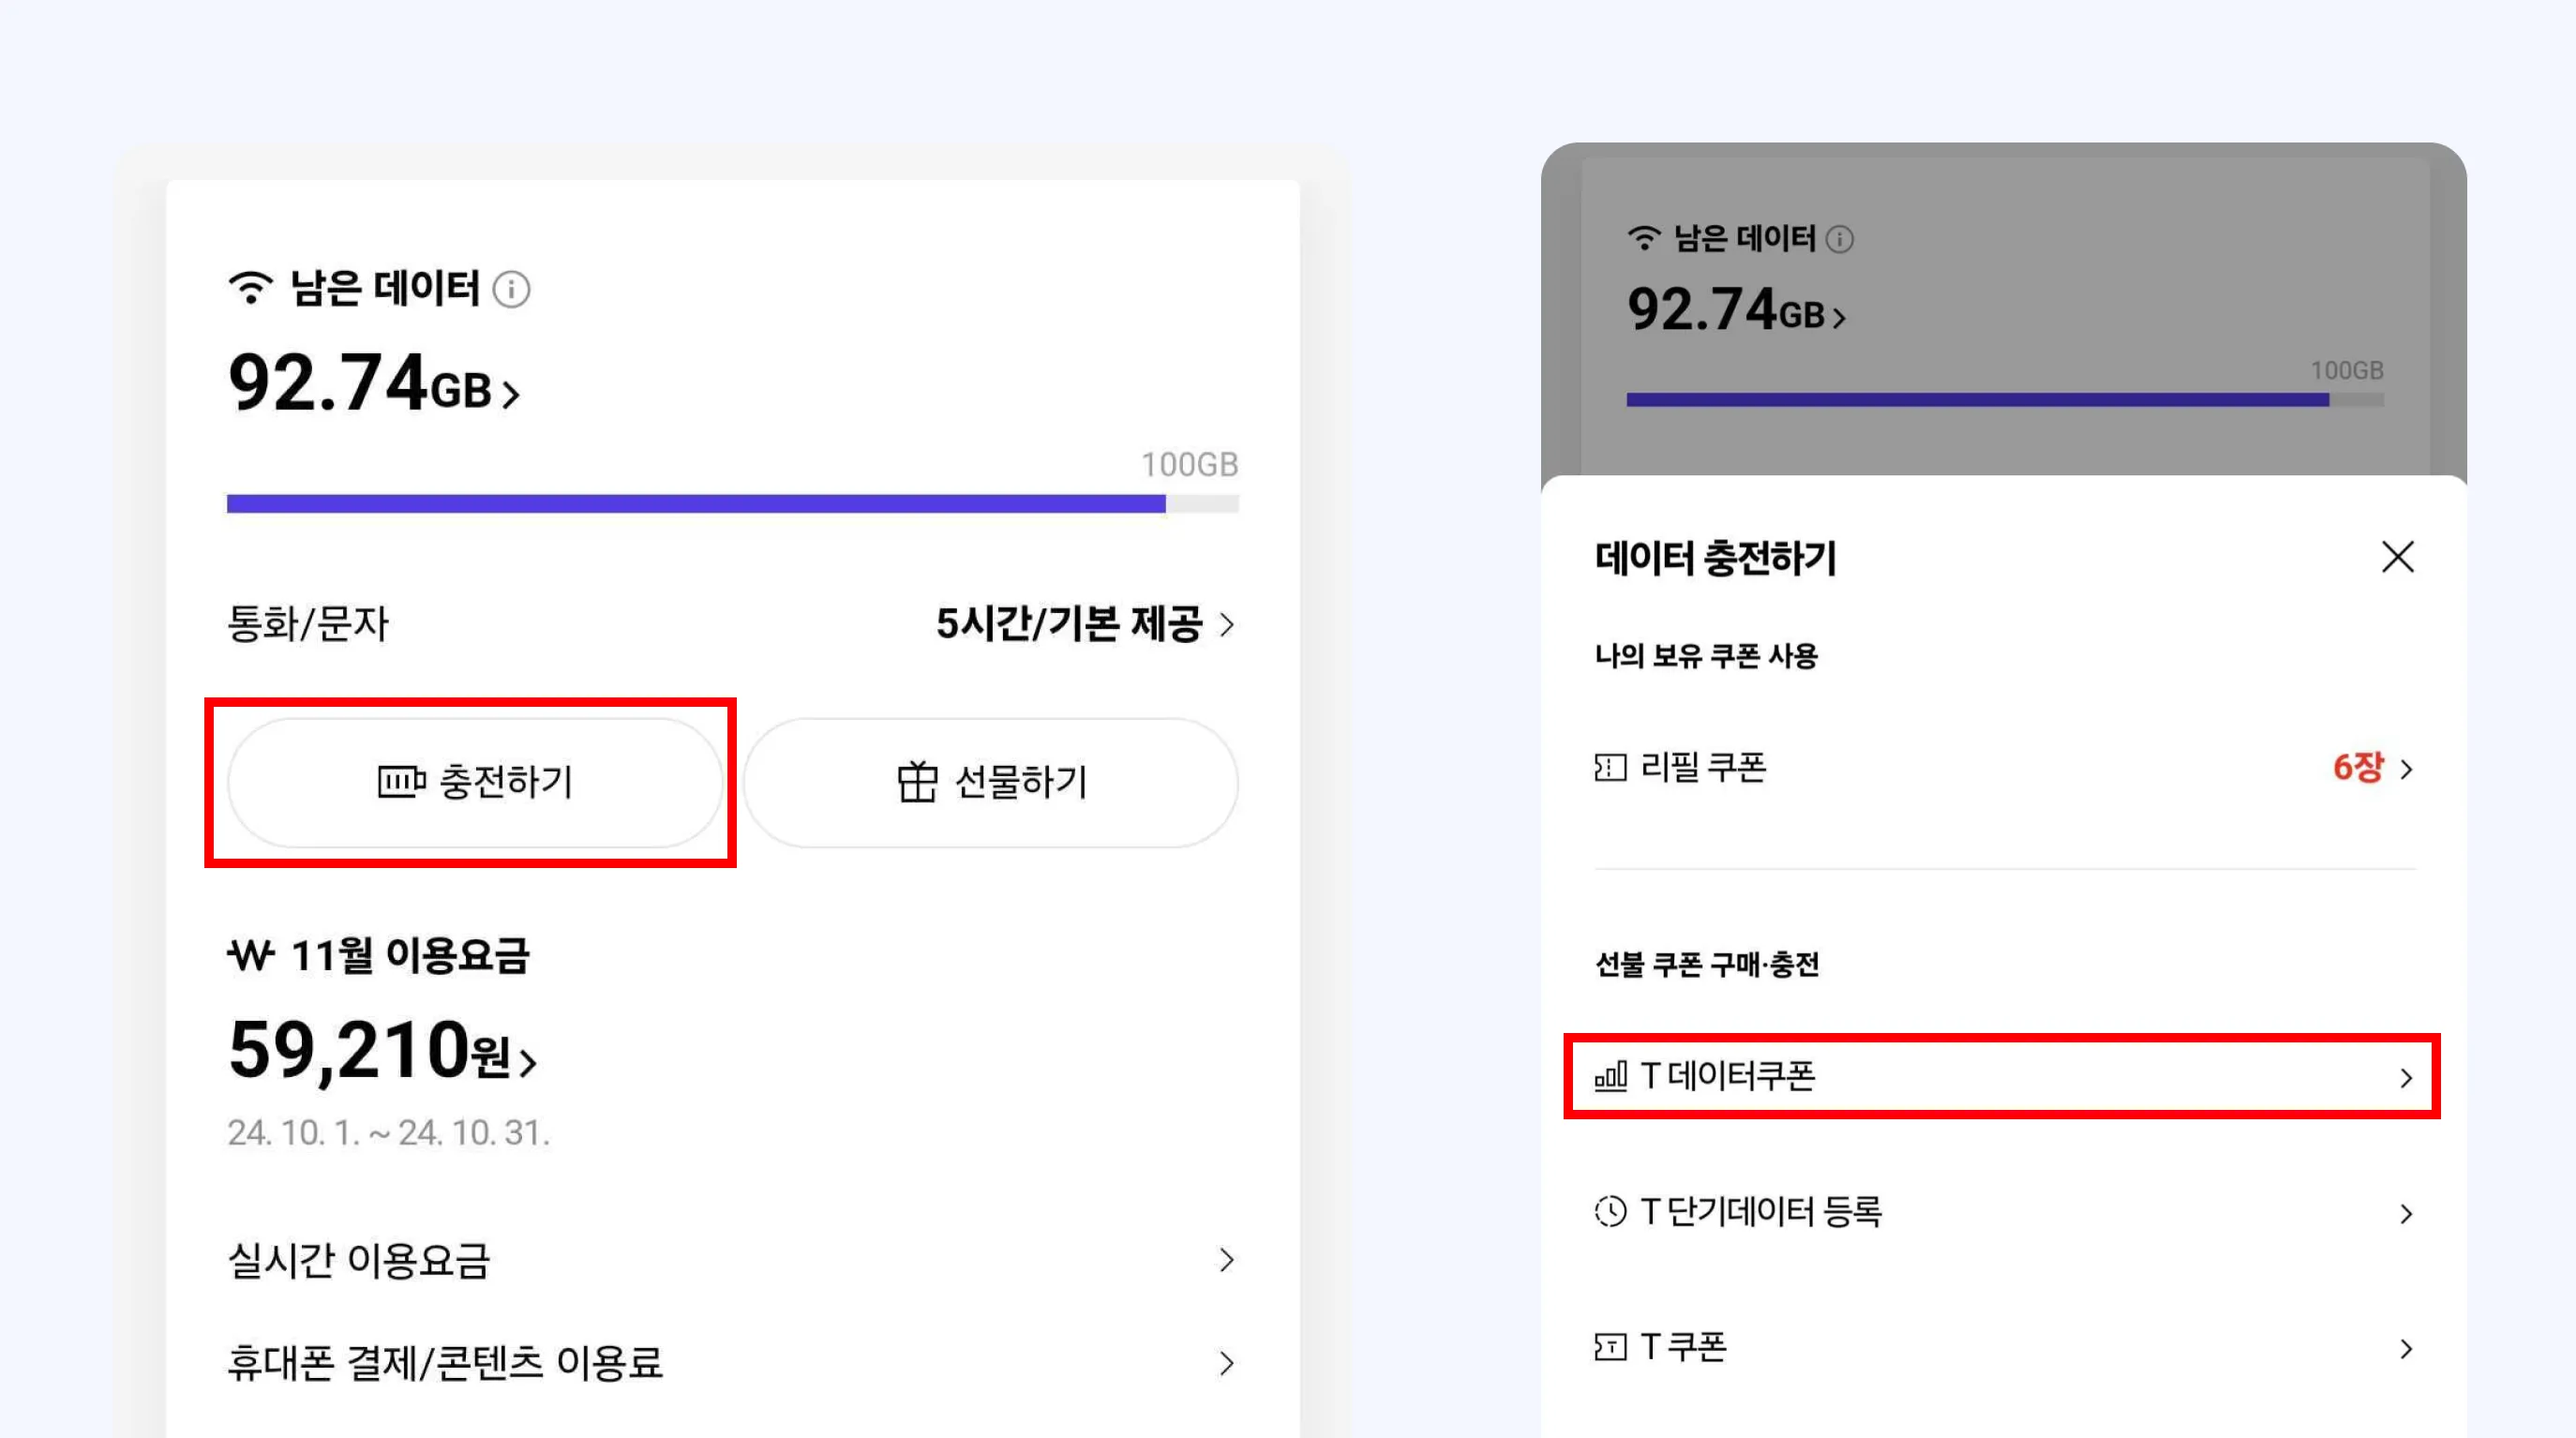The width and height of the screenshot is (2576, 1438).
Task: Expand the 리필 쿠폰 6장 row chevron
Action: pyautogui.click(x=2408, y=768)
